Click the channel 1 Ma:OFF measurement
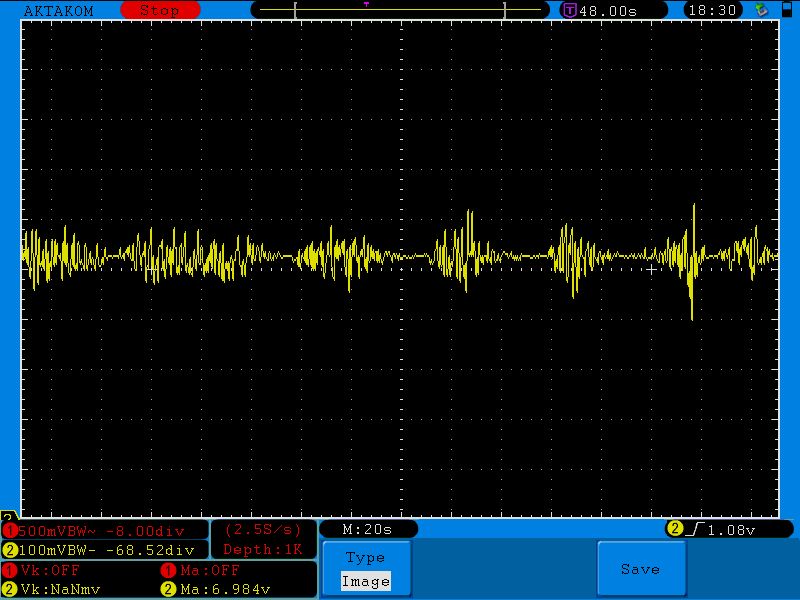This screenshot has width=800, height=600. 210,570
